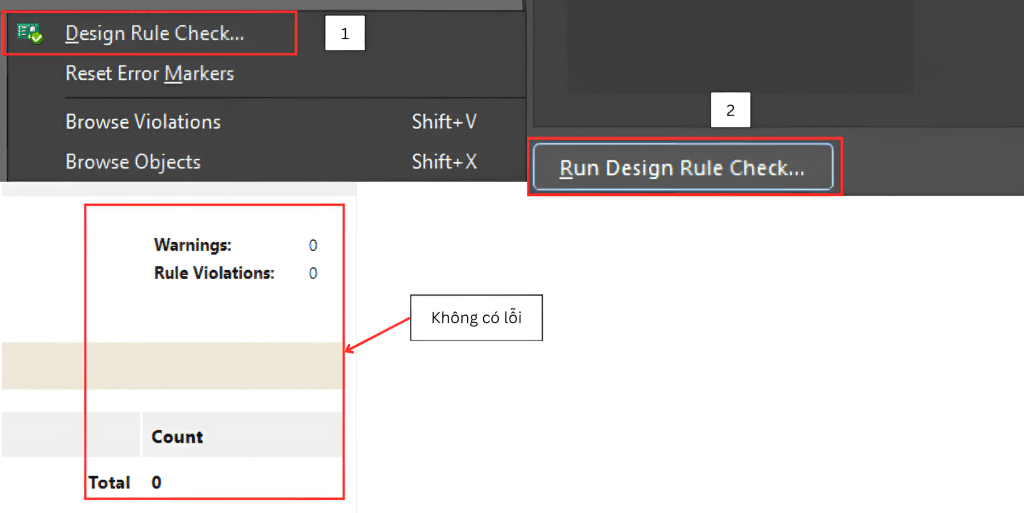Select the Rule Violations count value 0
This screenshot has height=513, width=1024.
click(313, 273)
